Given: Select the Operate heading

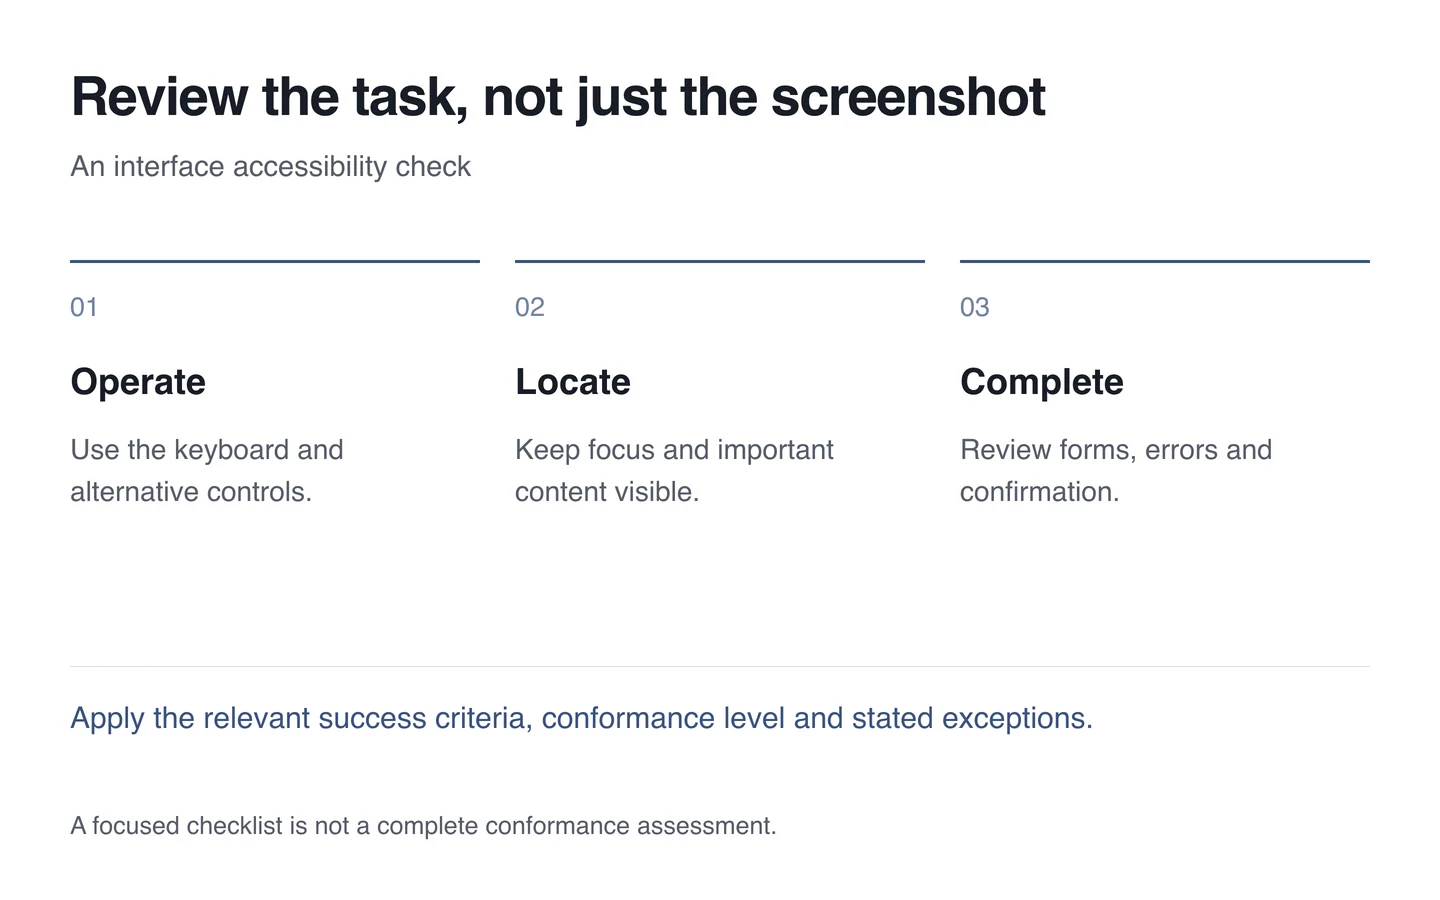Looking at the screenshot, I should pos(138,382).
